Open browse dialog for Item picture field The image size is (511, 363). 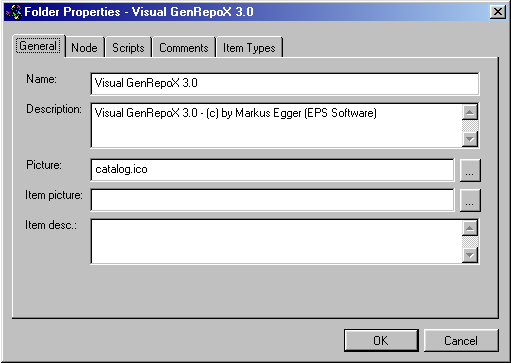coord(470,200)
